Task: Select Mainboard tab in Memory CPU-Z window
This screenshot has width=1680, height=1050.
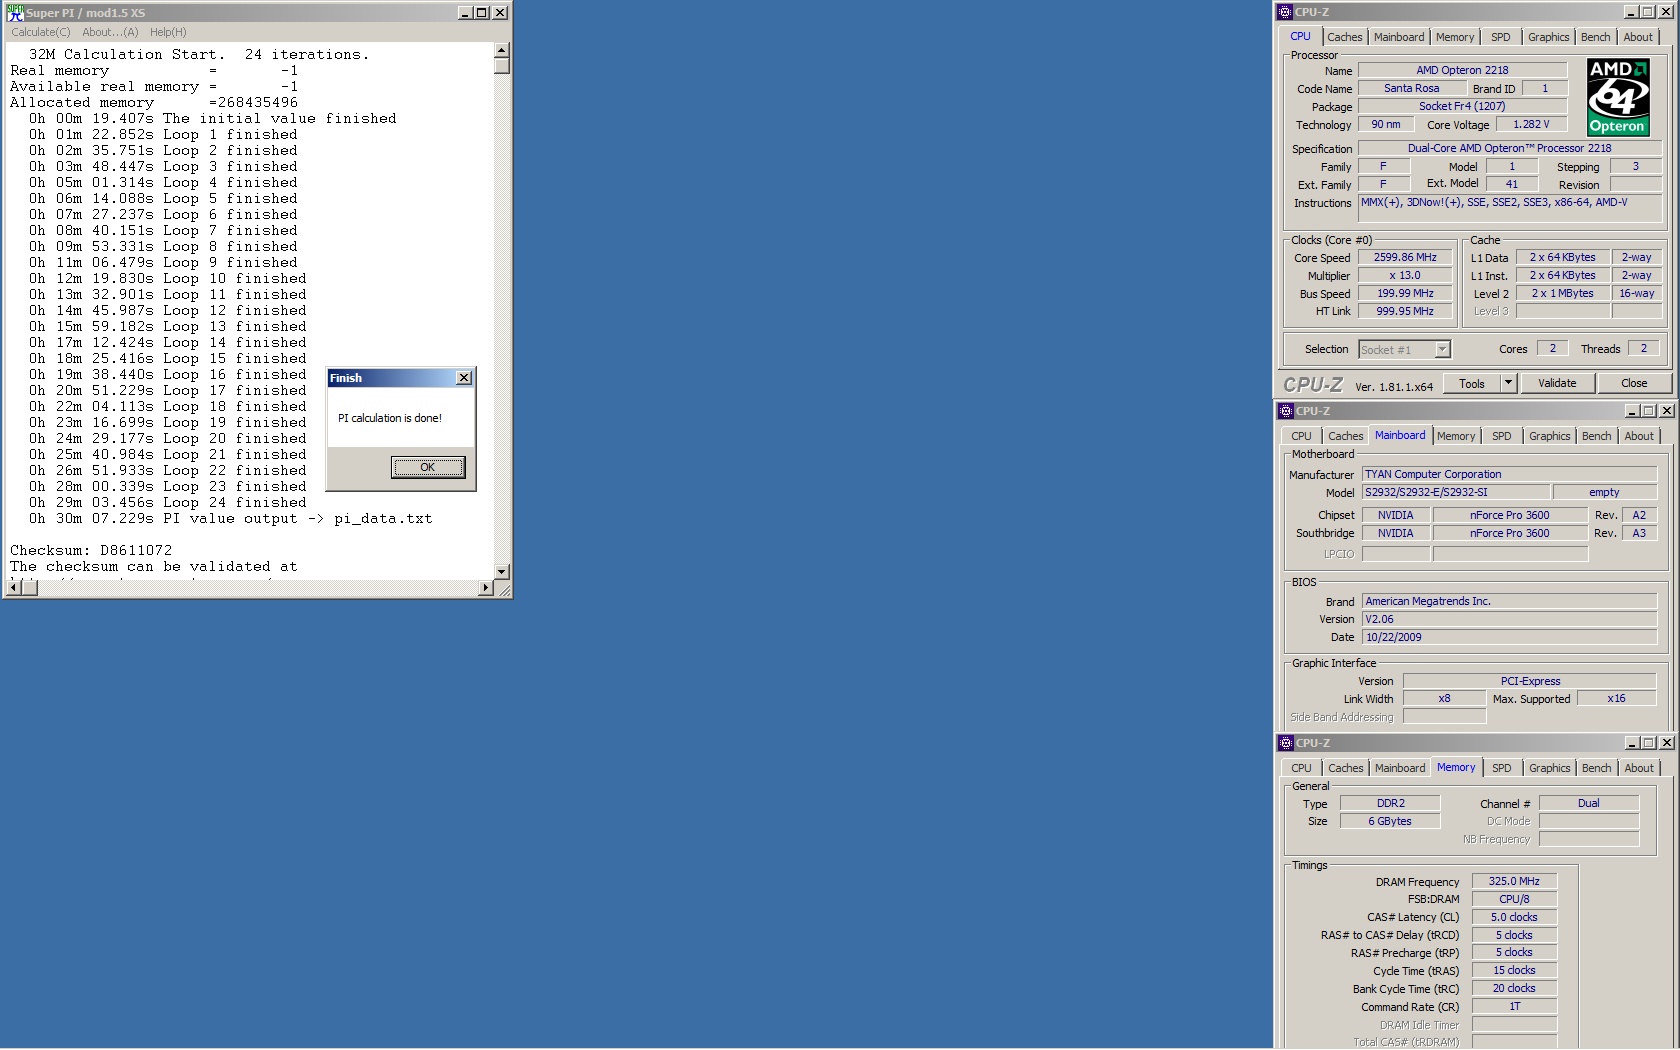Action: (1400, 768)
